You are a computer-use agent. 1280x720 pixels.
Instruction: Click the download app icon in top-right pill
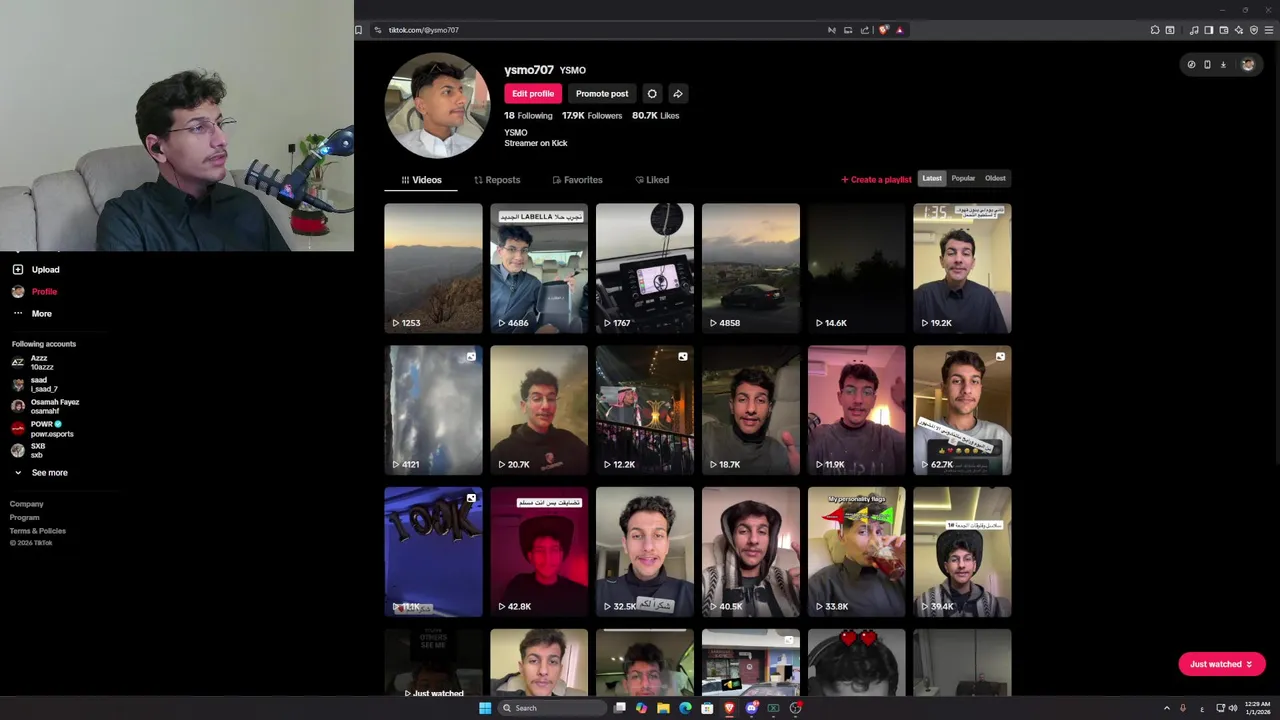pos(1223,64)
